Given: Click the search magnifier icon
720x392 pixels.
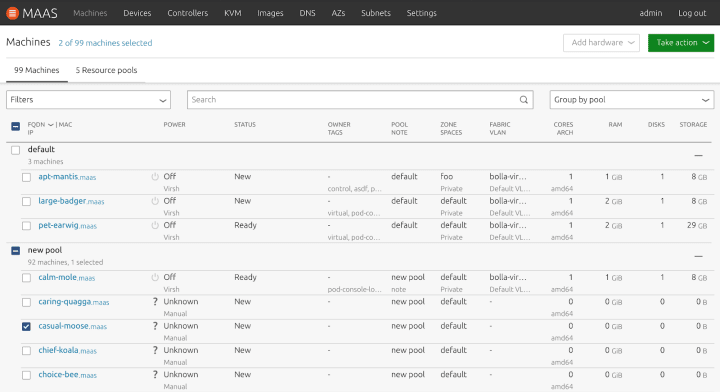Looking at the screenshot, I should click(523, 100).
